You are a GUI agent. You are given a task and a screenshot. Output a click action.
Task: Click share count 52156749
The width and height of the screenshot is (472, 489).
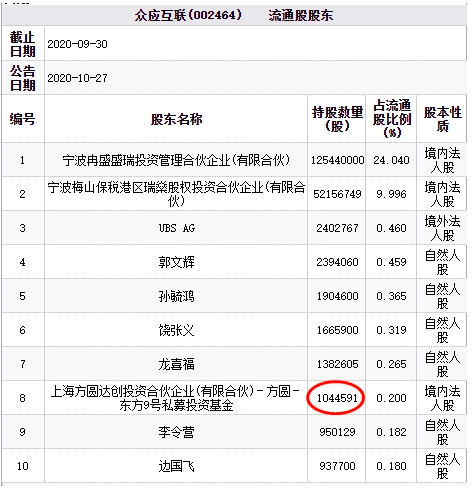(x=337, y=194)
